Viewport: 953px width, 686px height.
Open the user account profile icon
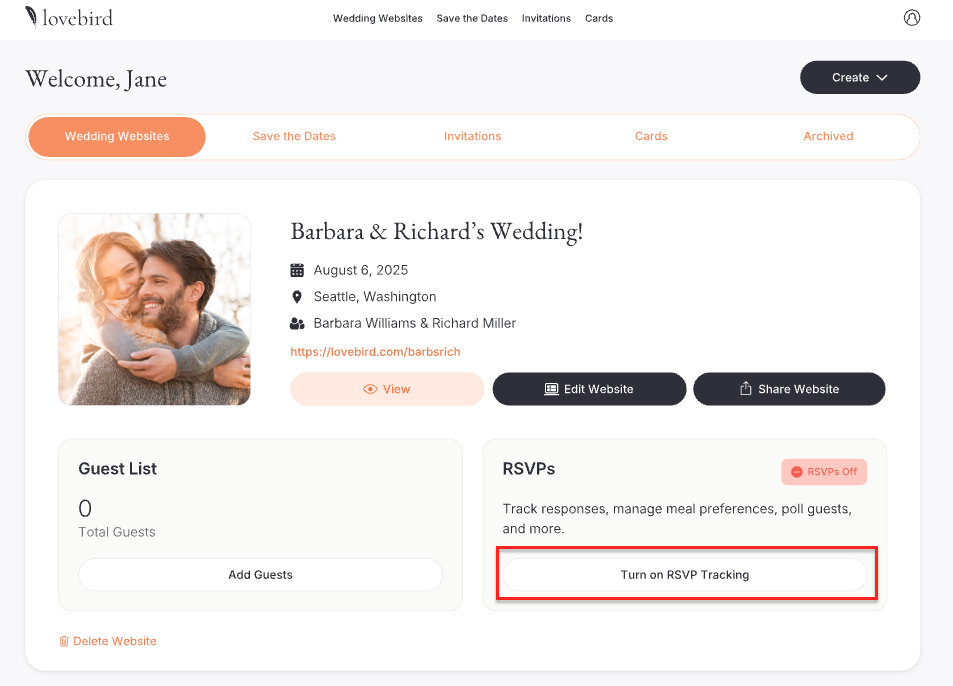tap(912, 18)
